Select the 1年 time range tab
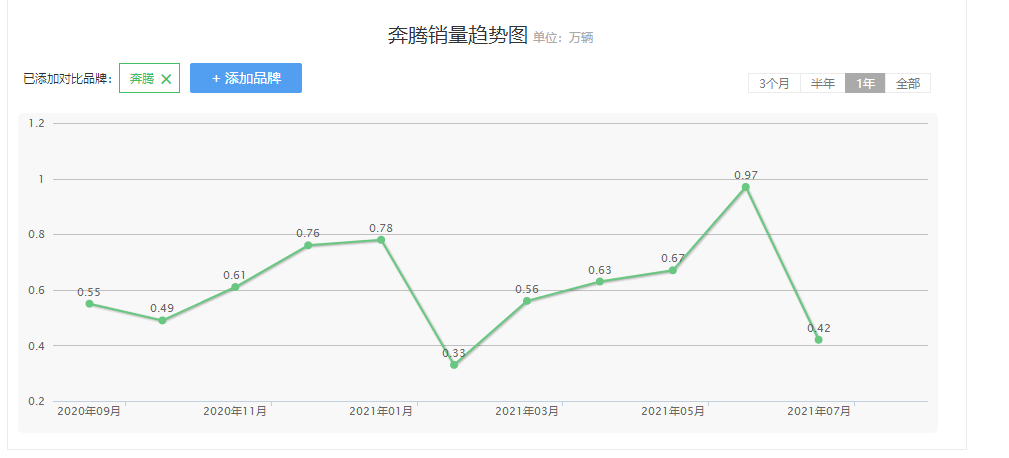1009x458 pixels. 865,83
